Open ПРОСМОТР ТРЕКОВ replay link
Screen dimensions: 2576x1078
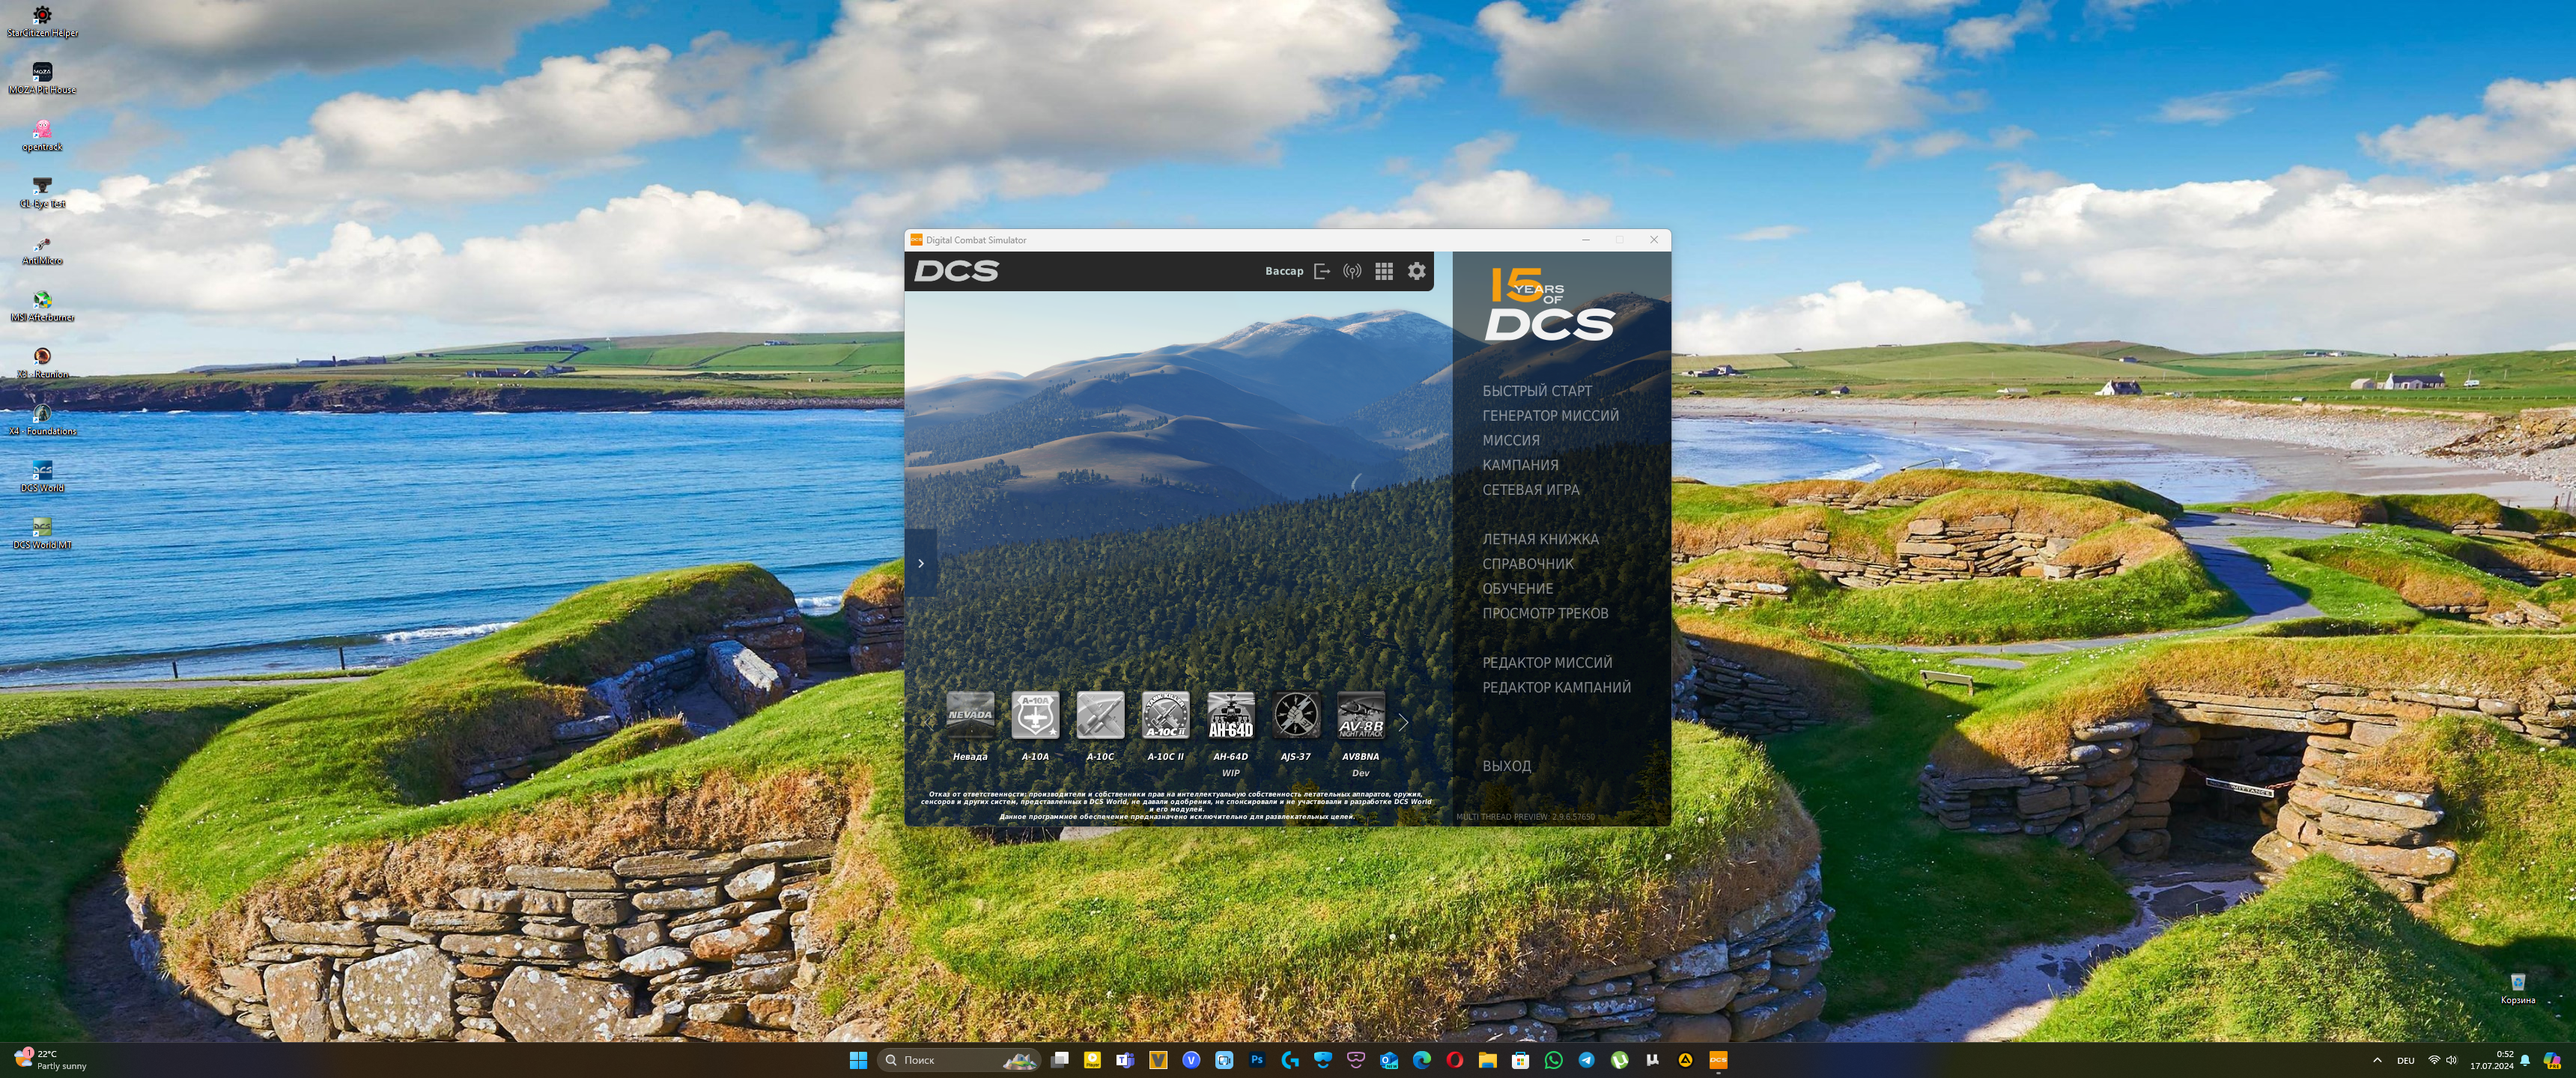pos(1545,613)
